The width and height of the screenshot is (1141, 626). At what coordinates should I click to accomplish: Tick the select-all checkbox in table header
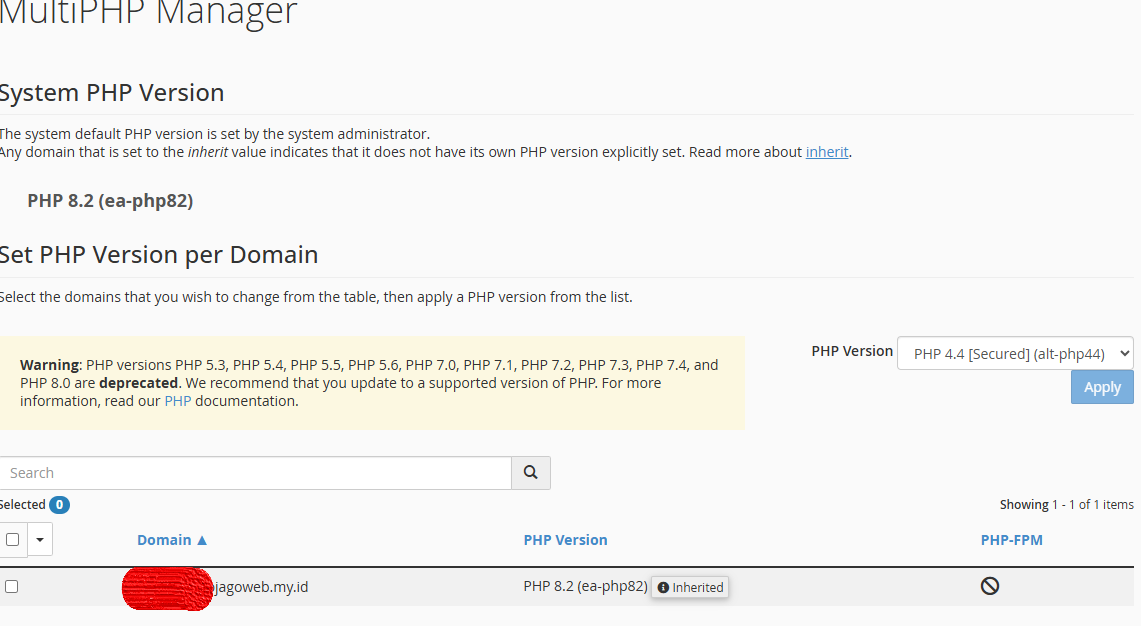(x=12, y=540)
